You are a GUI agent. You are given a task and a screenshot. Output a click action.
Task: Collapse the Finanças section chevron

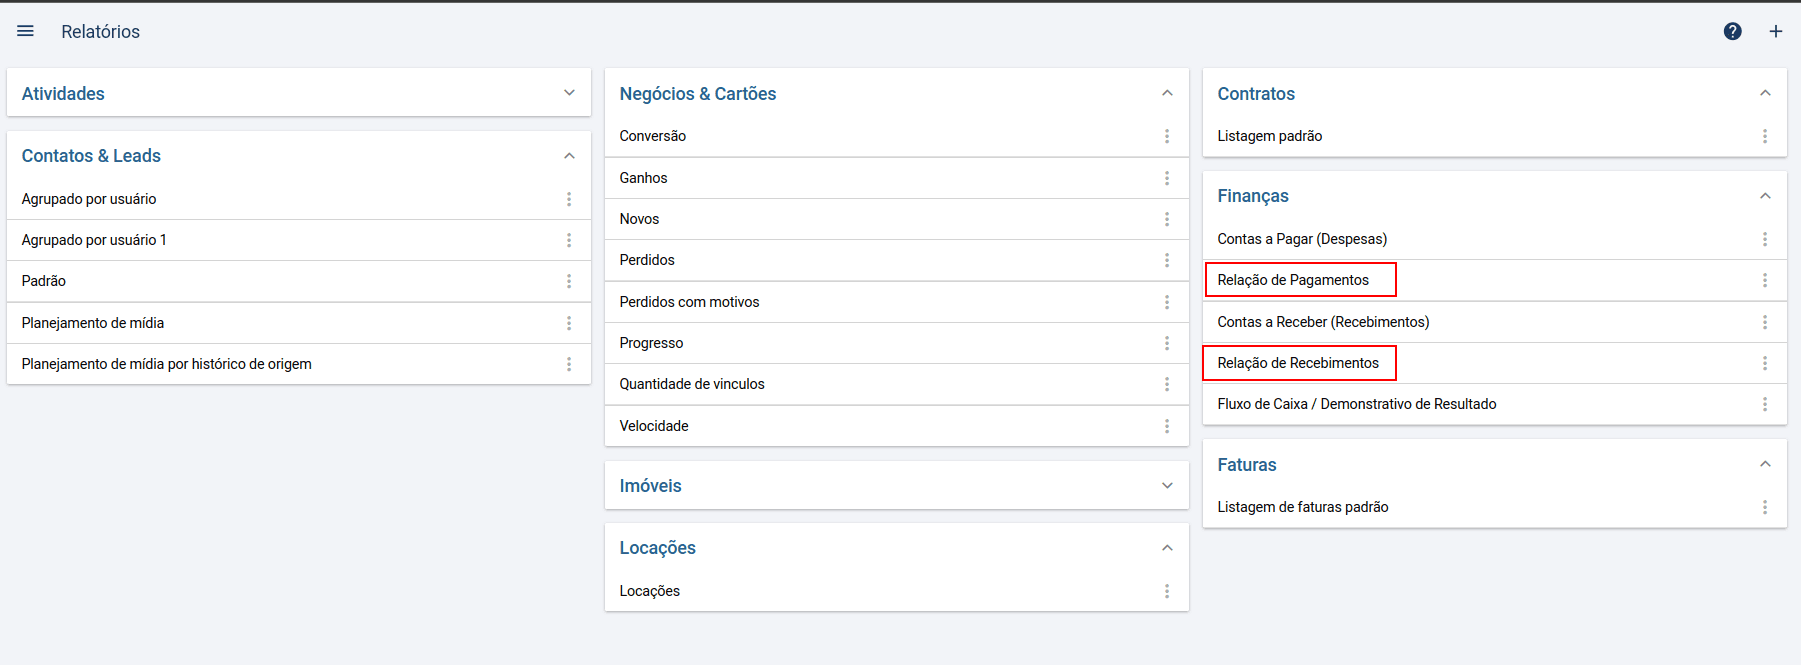(1765, 196)
